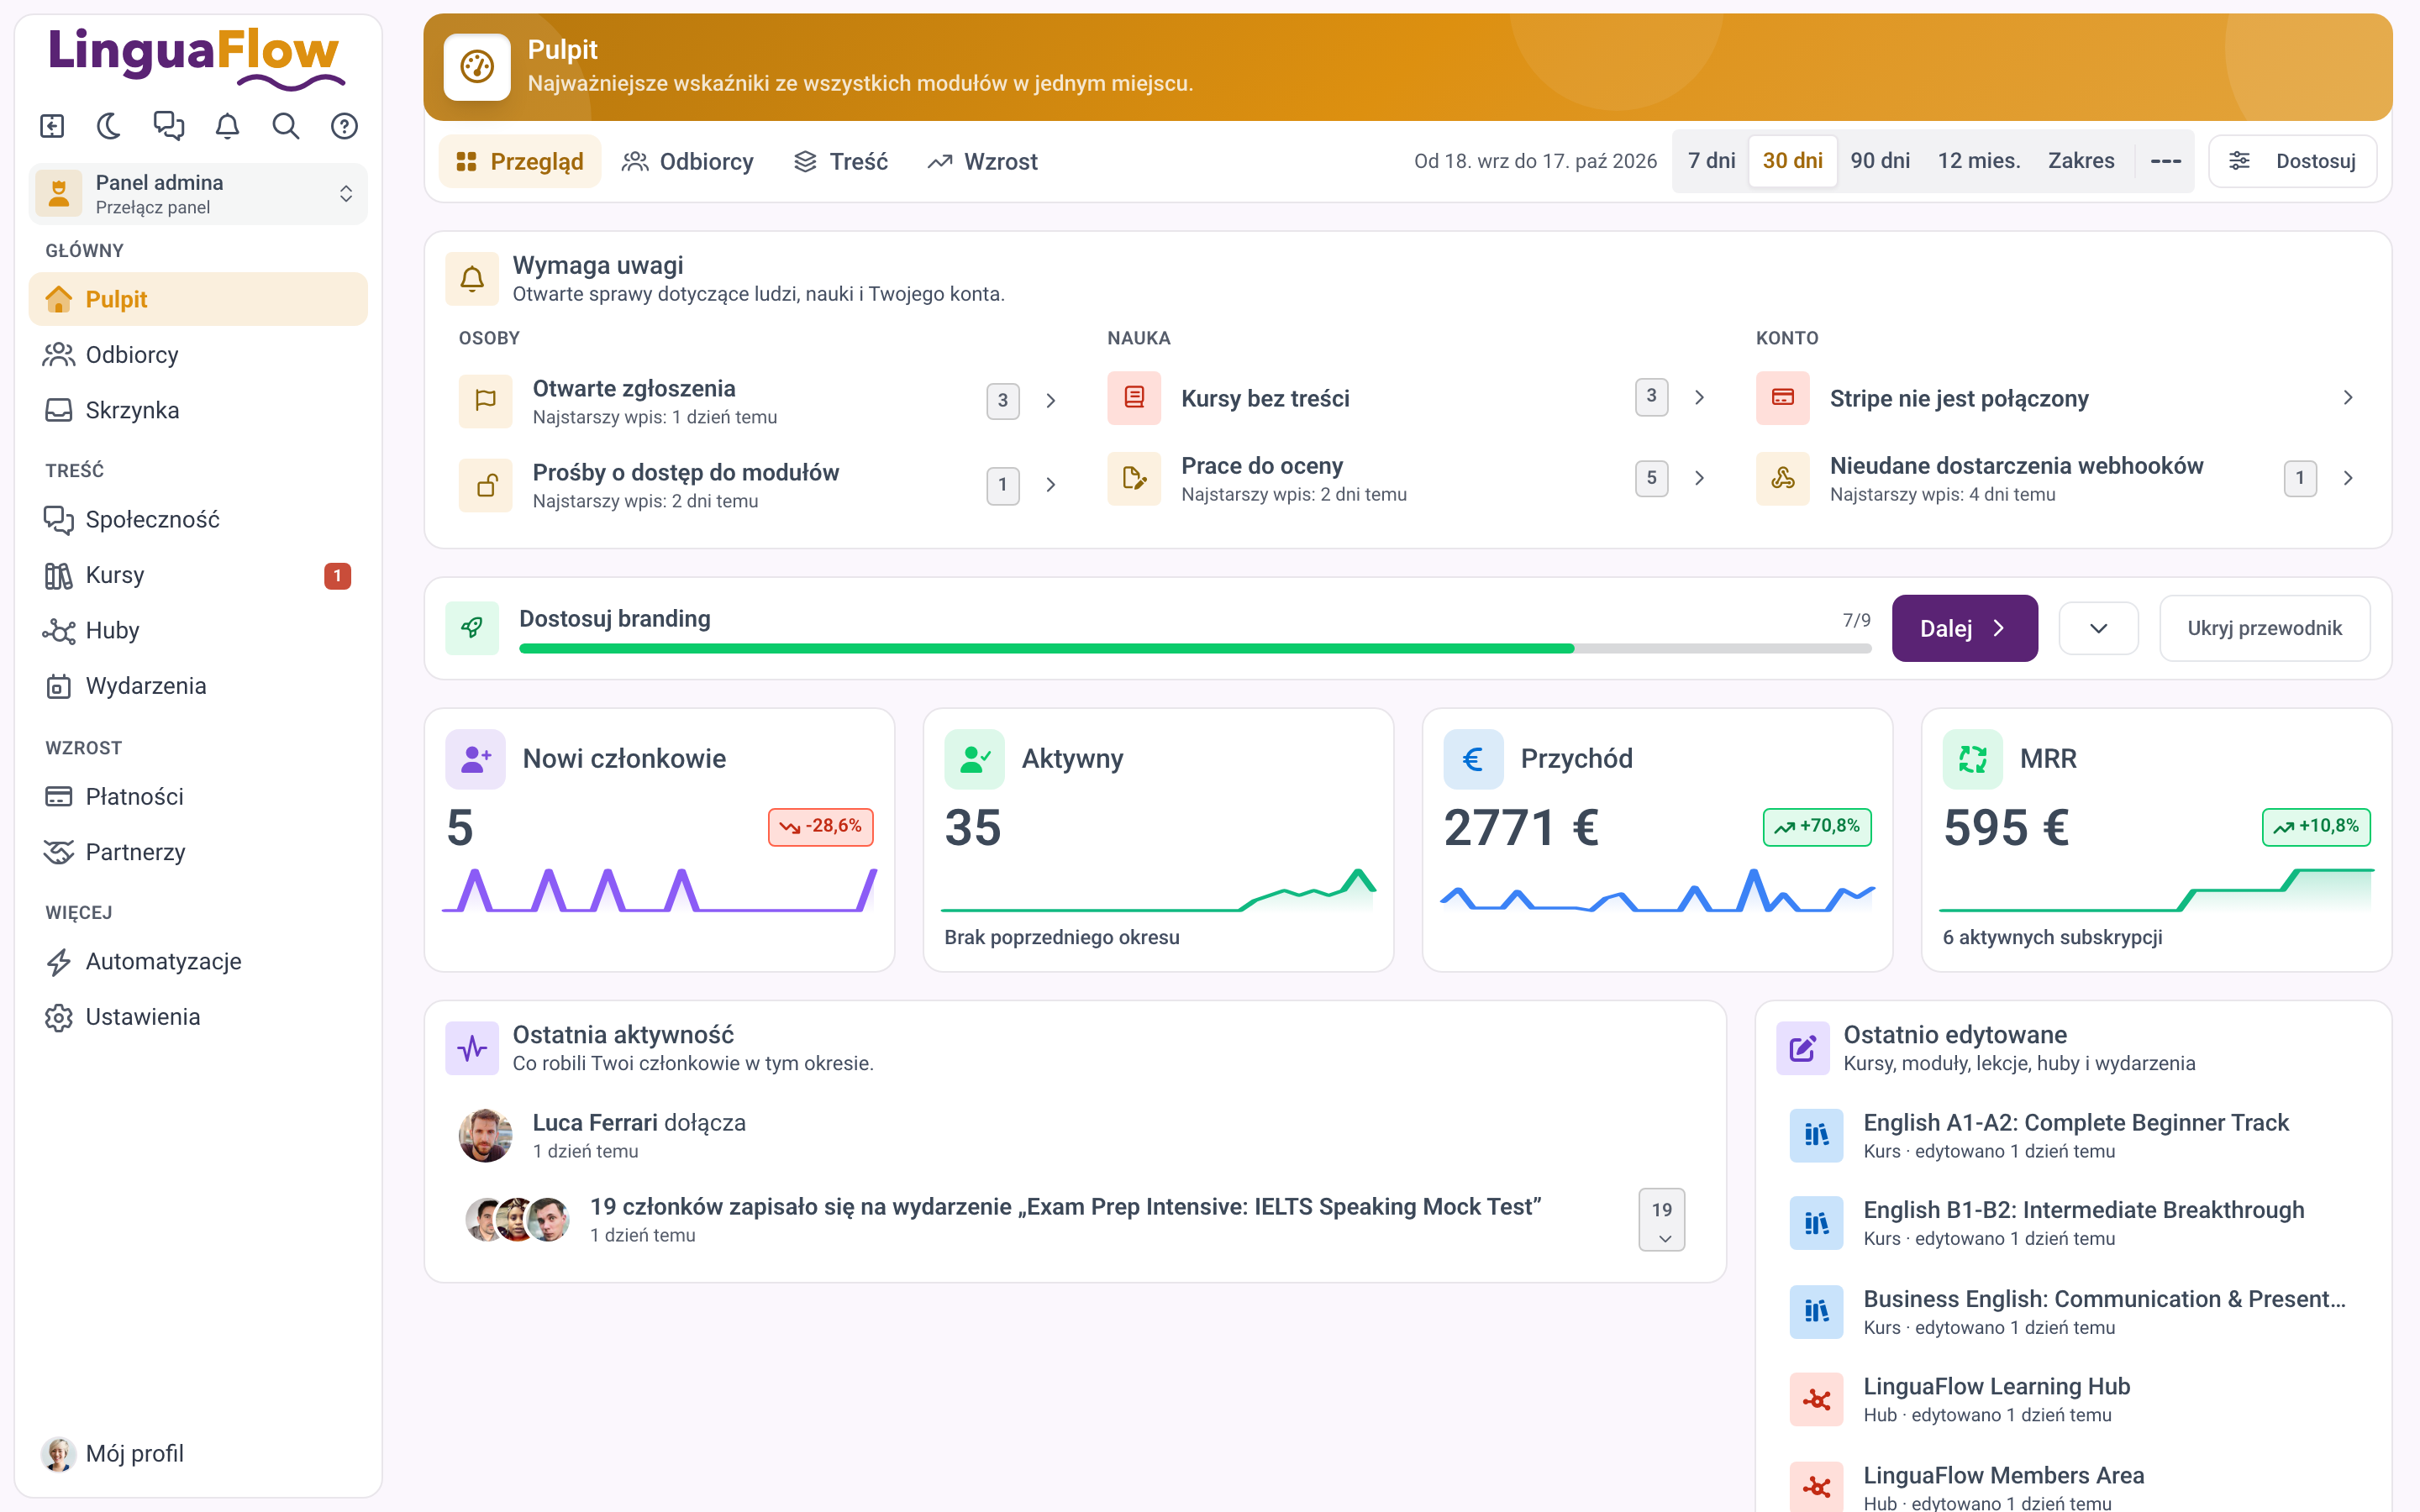
Task: Click the Automatyzacje lightning icon
Action: click(59, 962)
